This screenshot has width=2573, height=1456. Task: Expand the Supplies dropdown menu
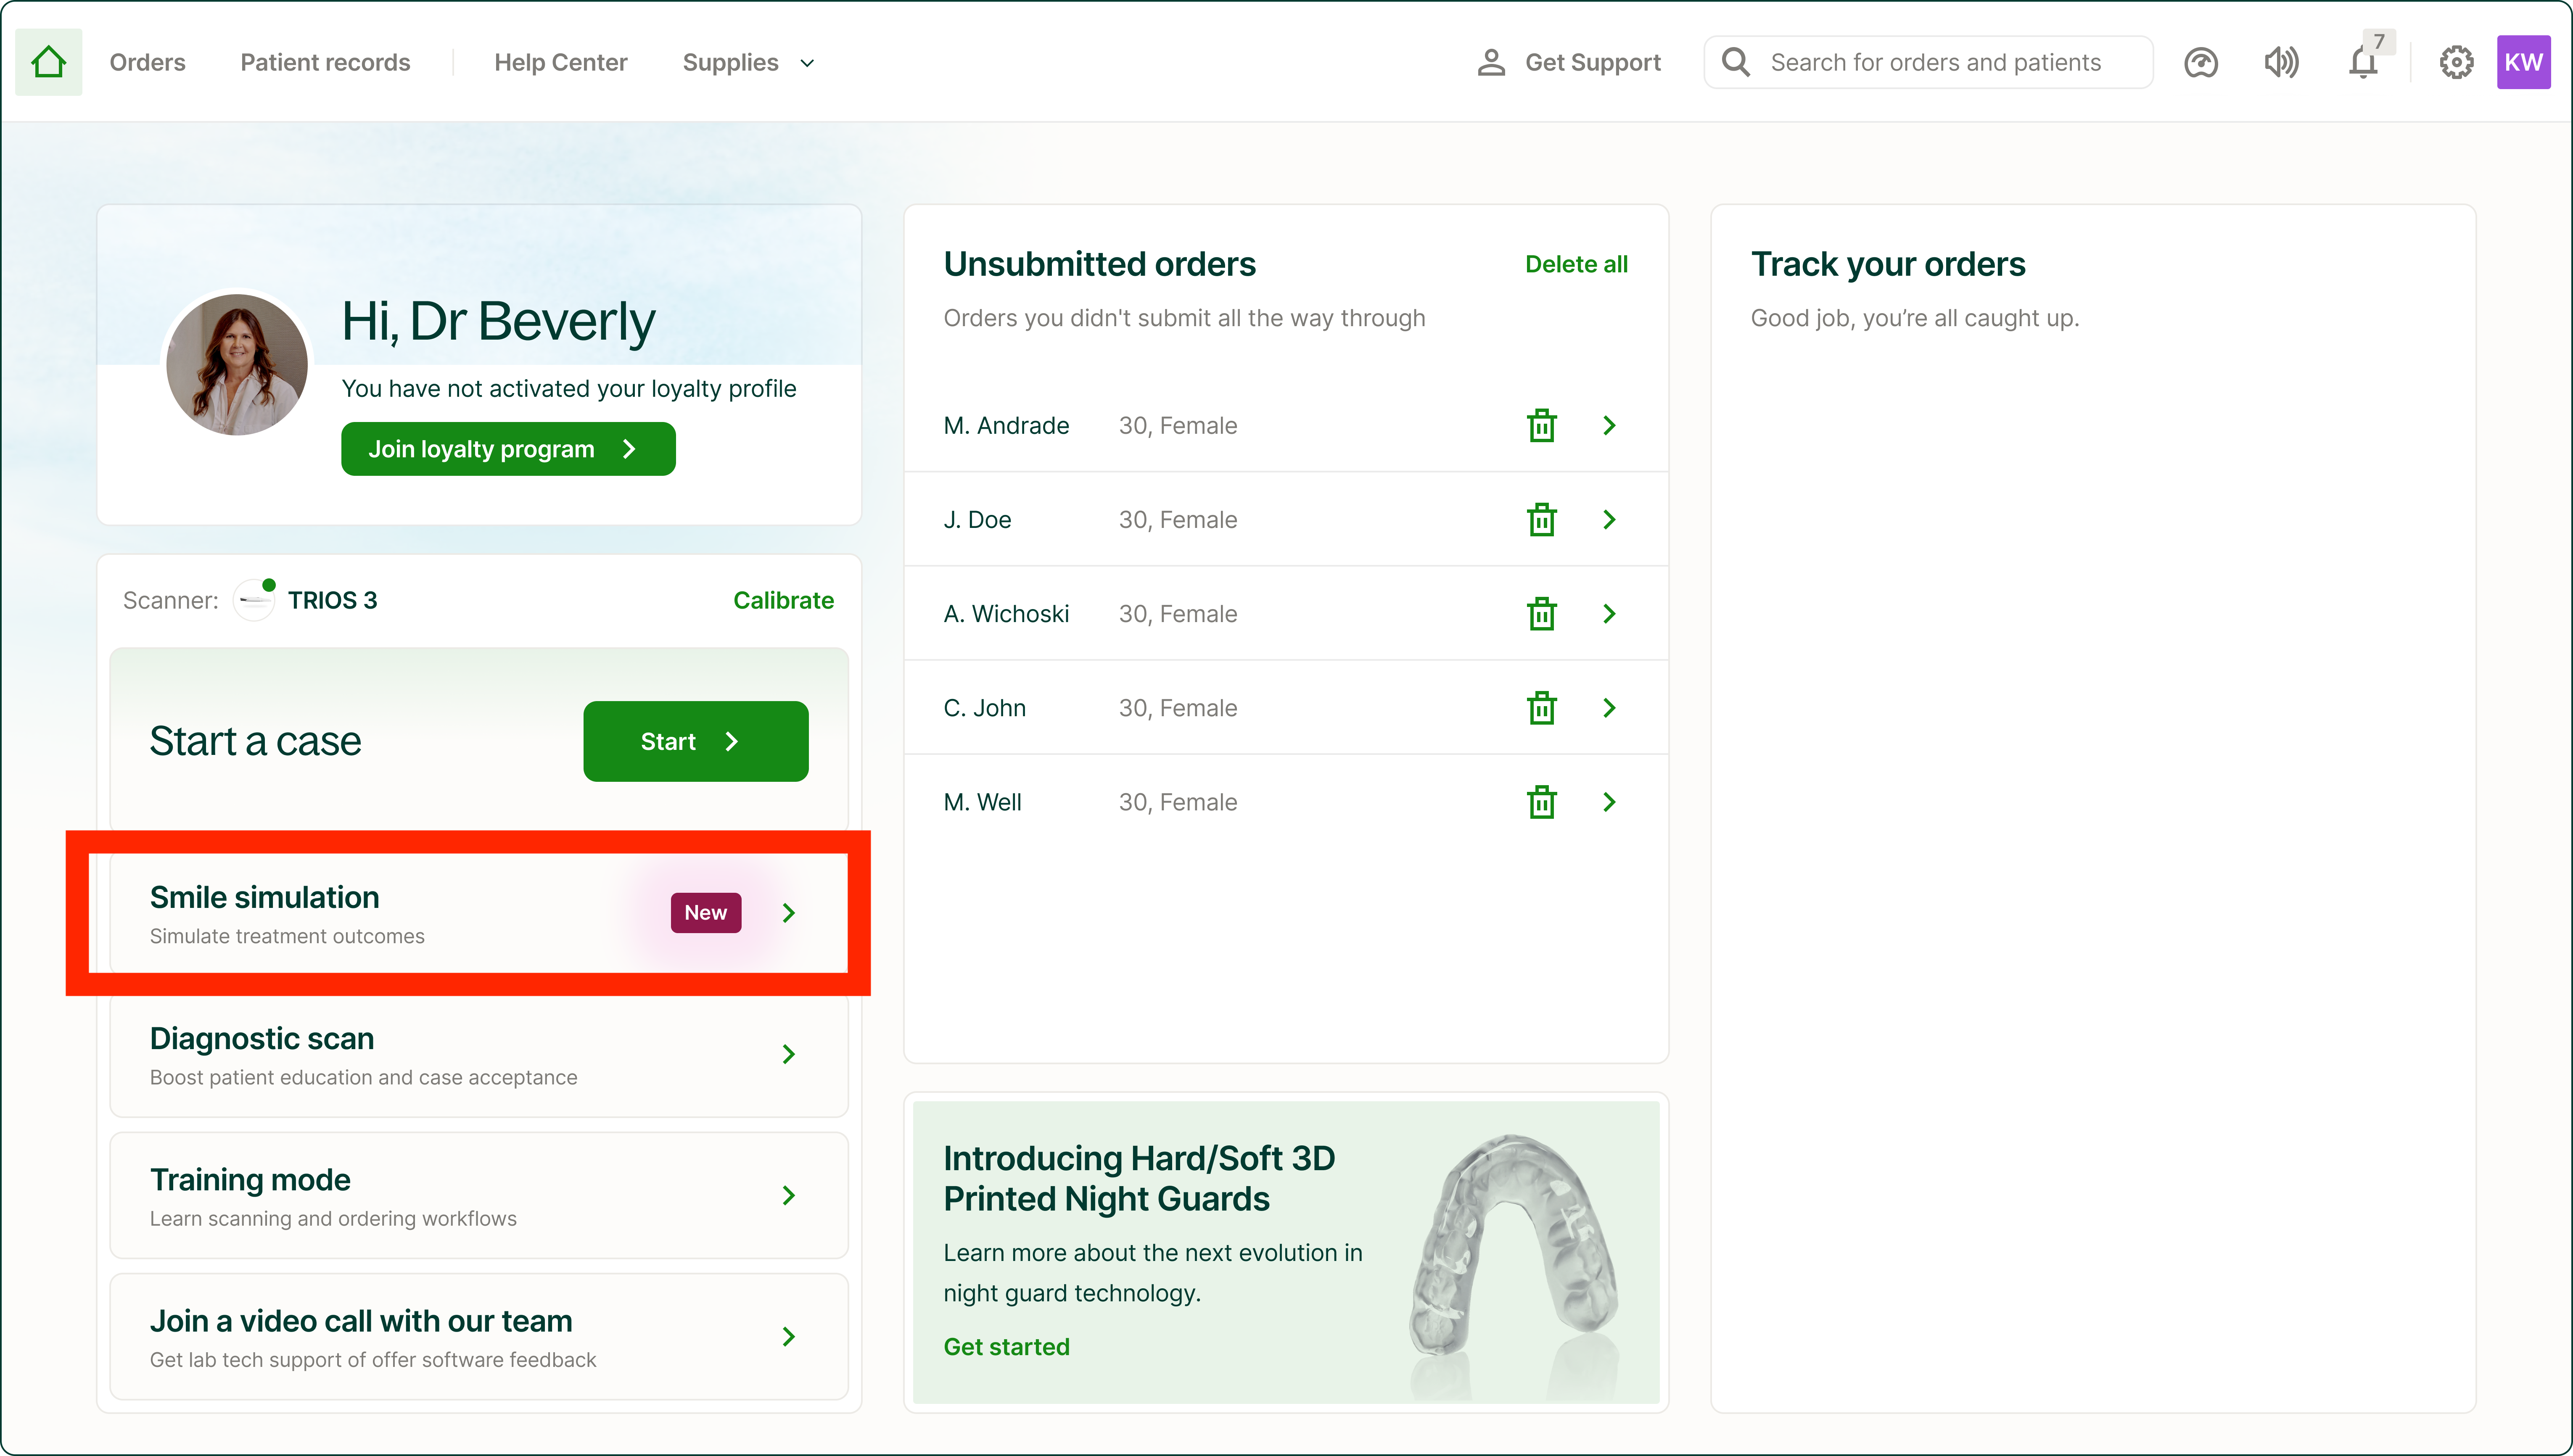click(748, 62)
